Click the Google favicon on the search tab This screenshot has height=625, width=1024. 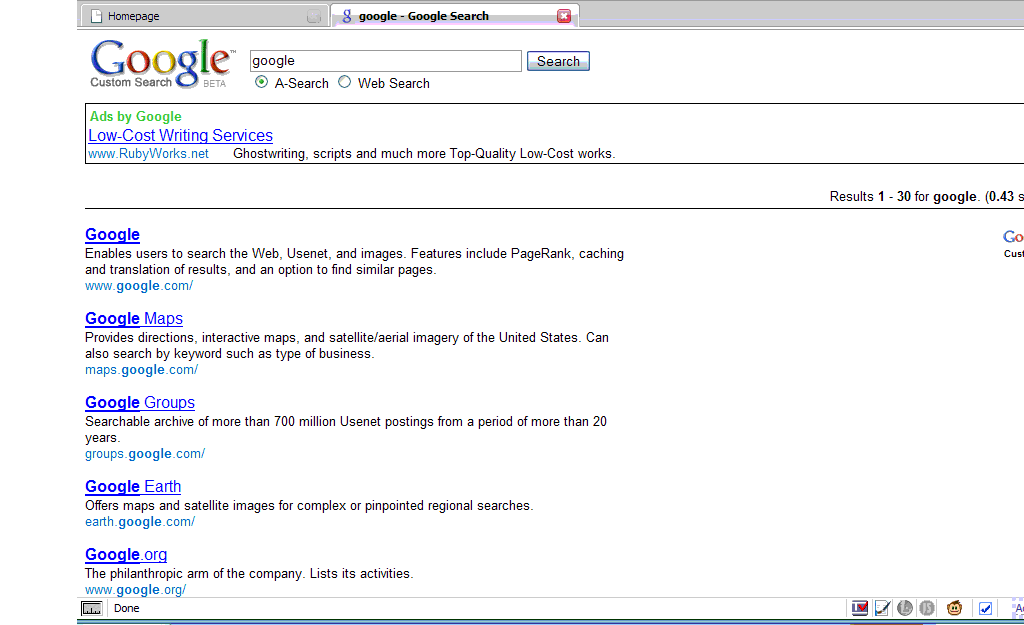point(345,15)
